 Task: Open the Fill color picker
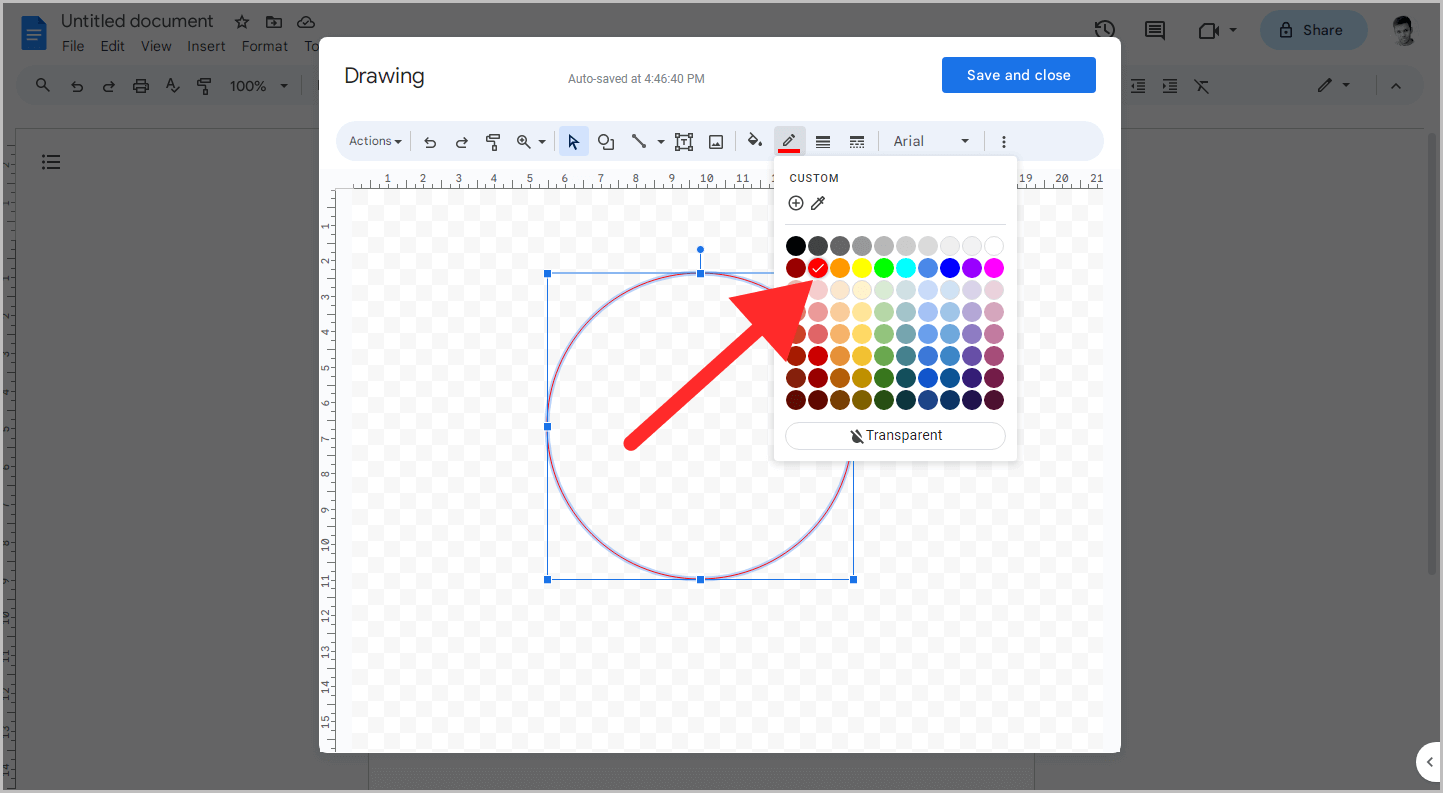click(755, 141)
